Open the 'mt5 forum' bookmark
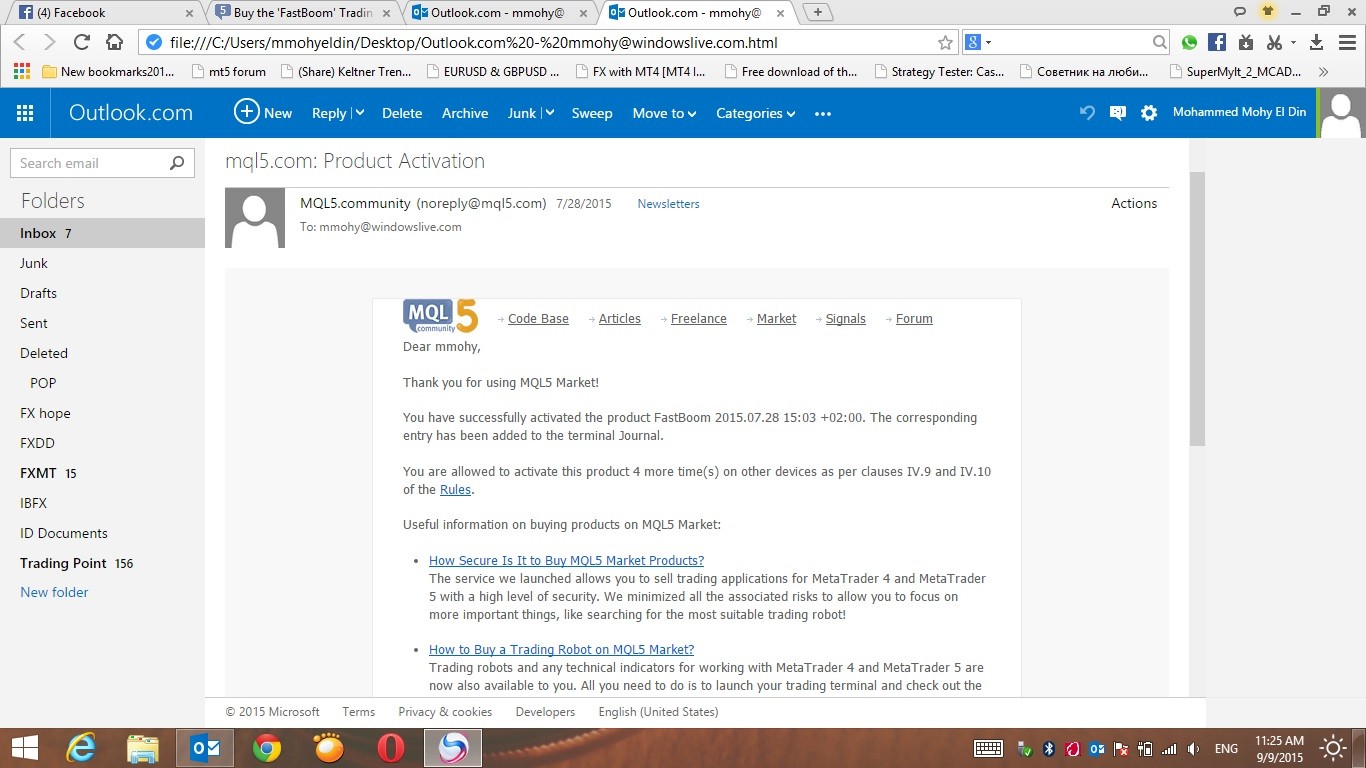1366x768 pixels. [x=229, y=72]
